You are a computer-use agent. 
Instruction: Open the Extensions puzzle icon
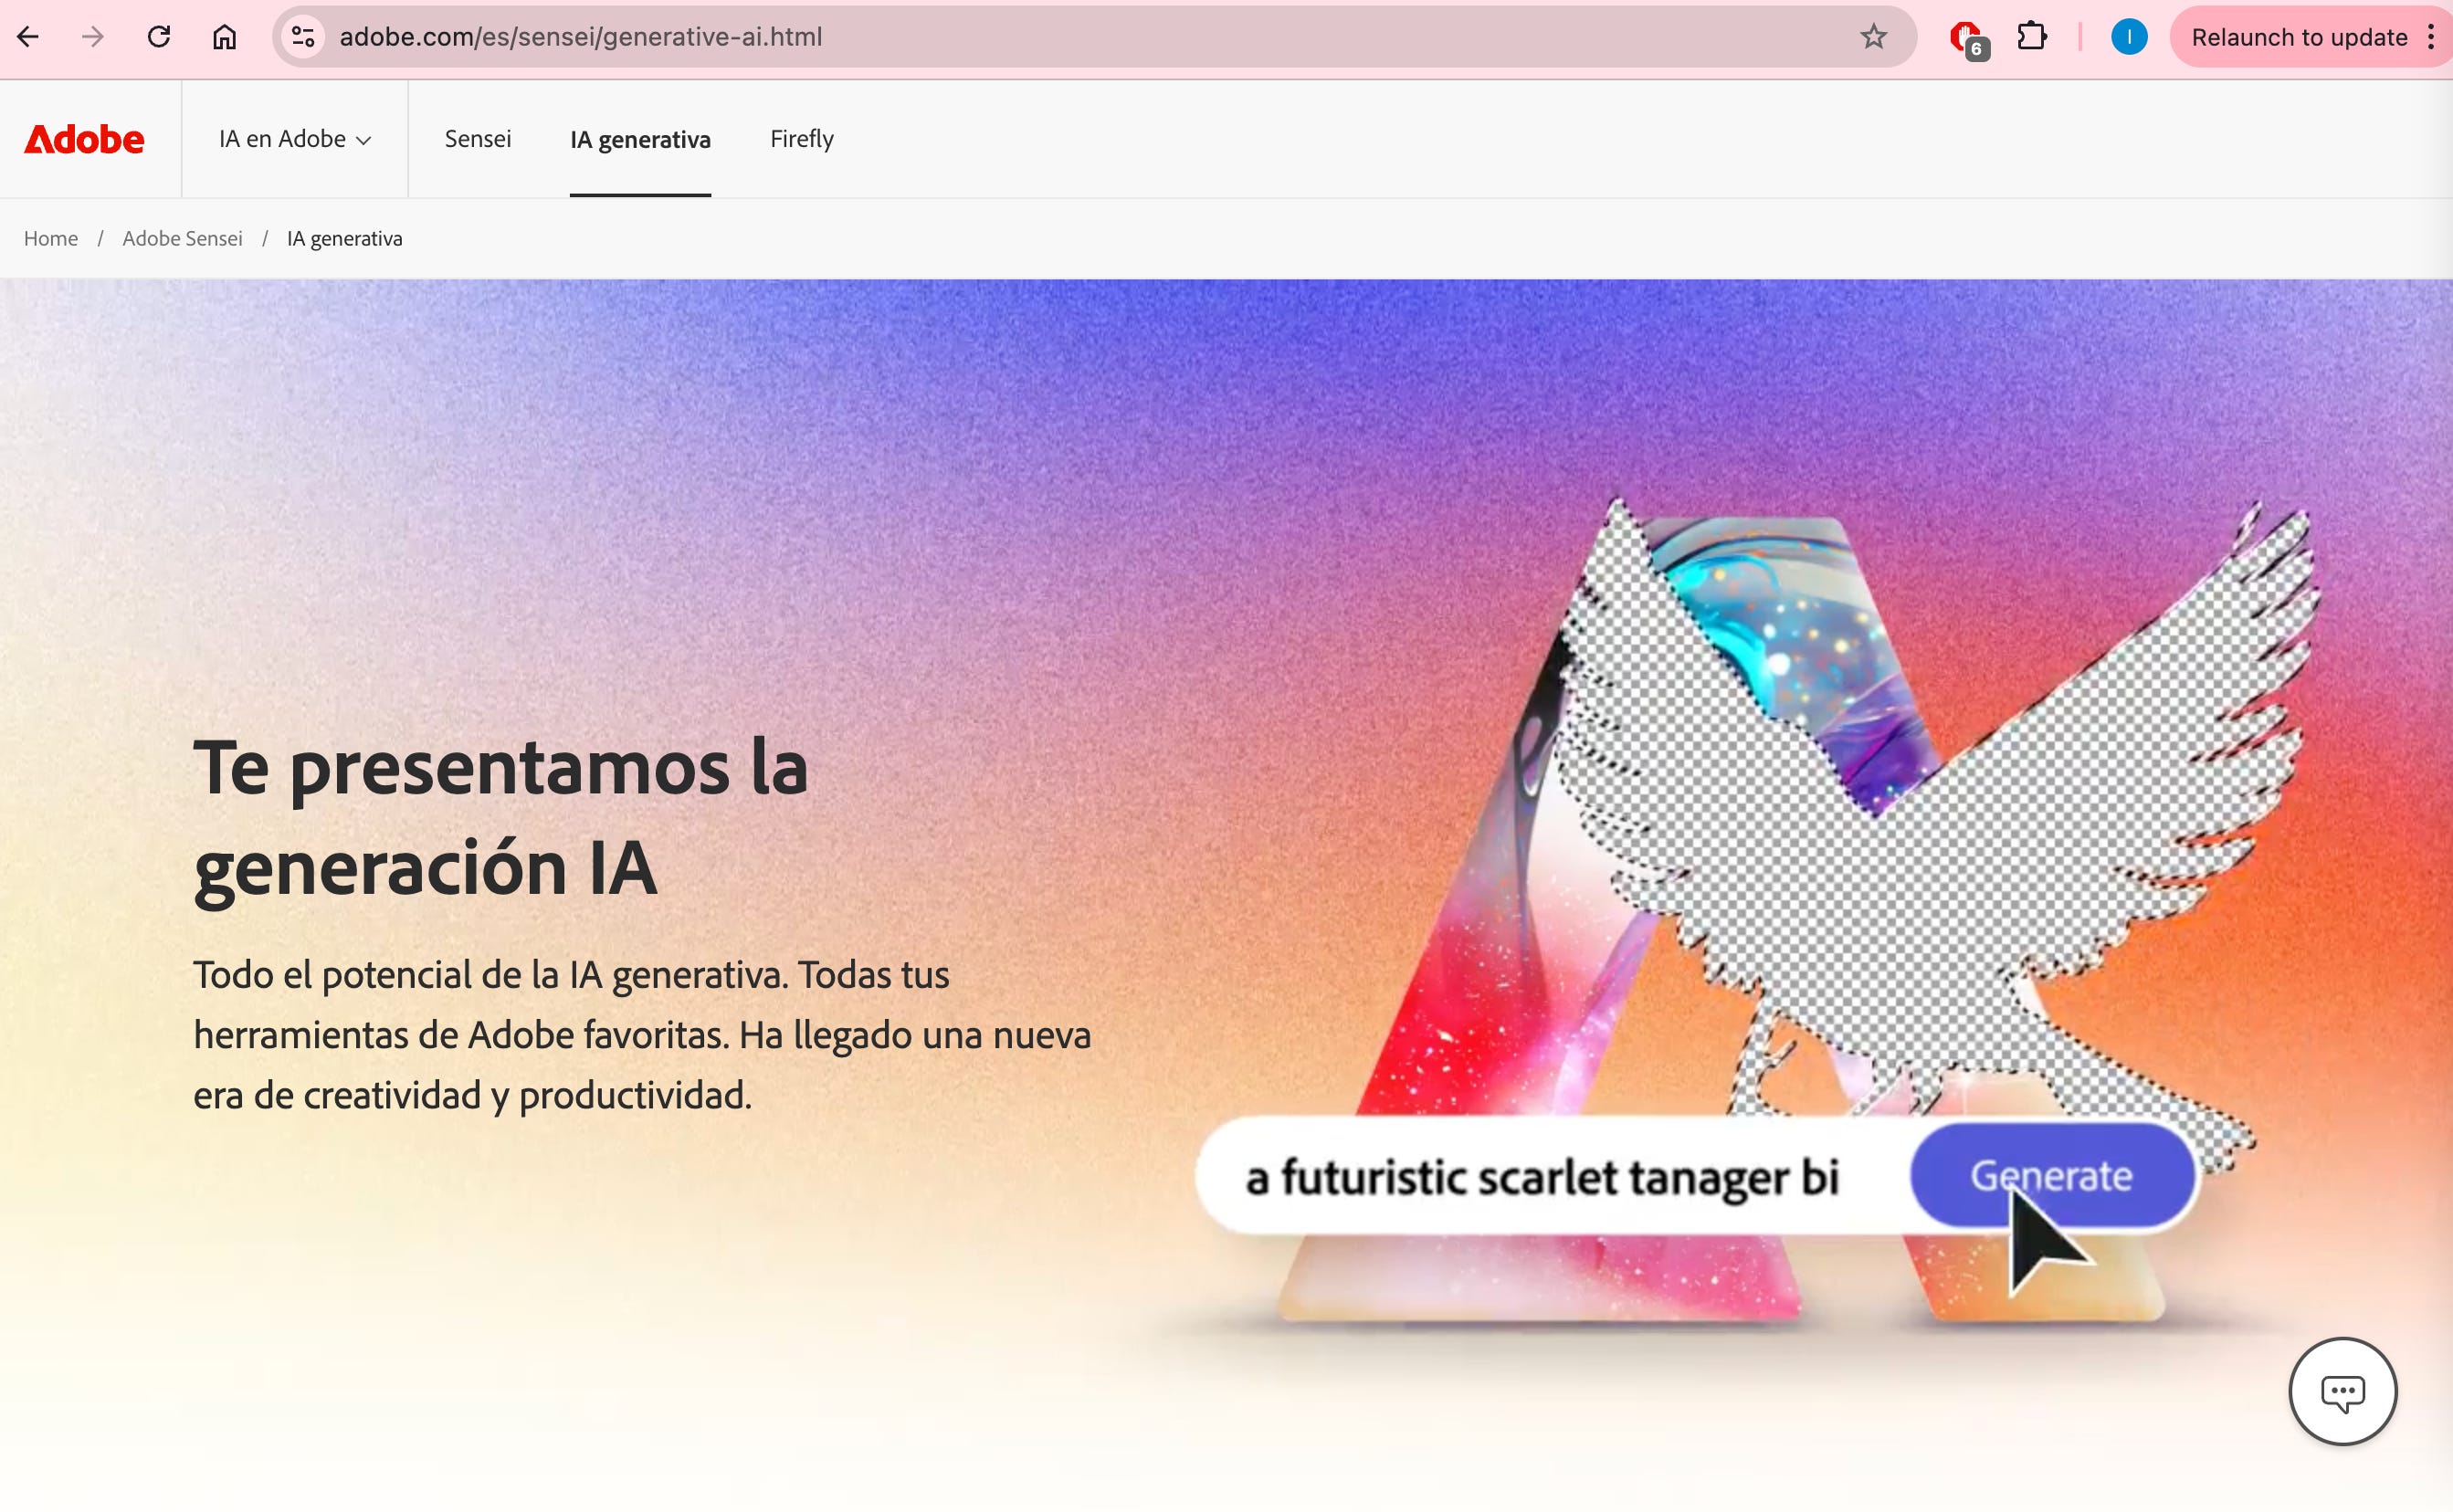click(x=2031, y=37)
